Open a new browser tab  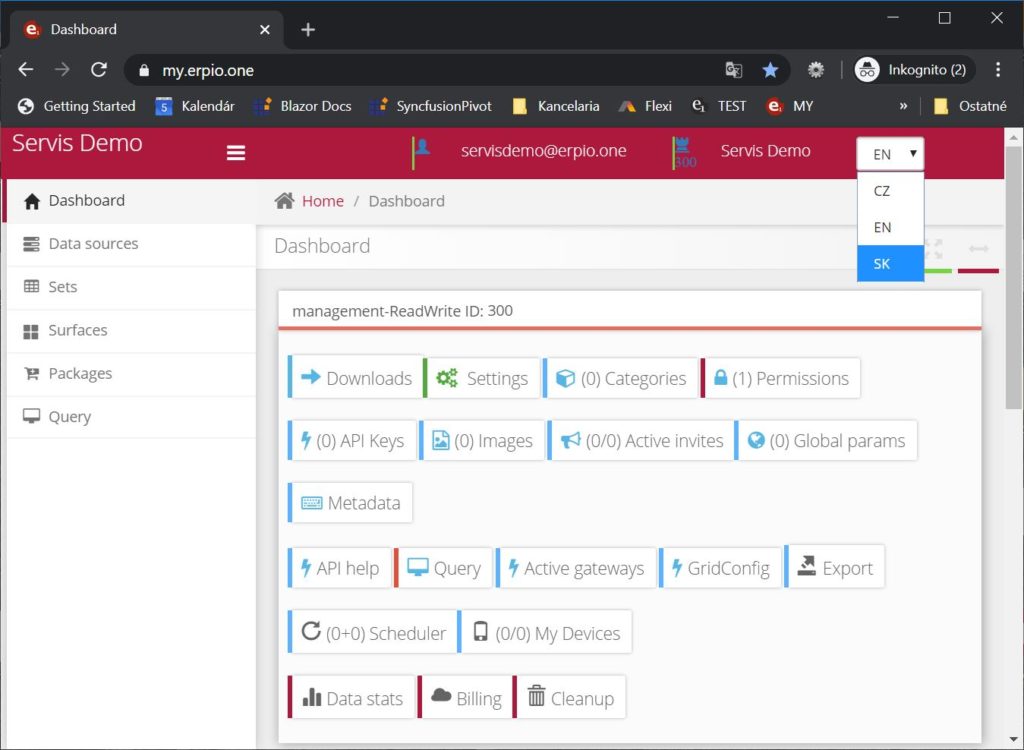[x=308, y=29]
